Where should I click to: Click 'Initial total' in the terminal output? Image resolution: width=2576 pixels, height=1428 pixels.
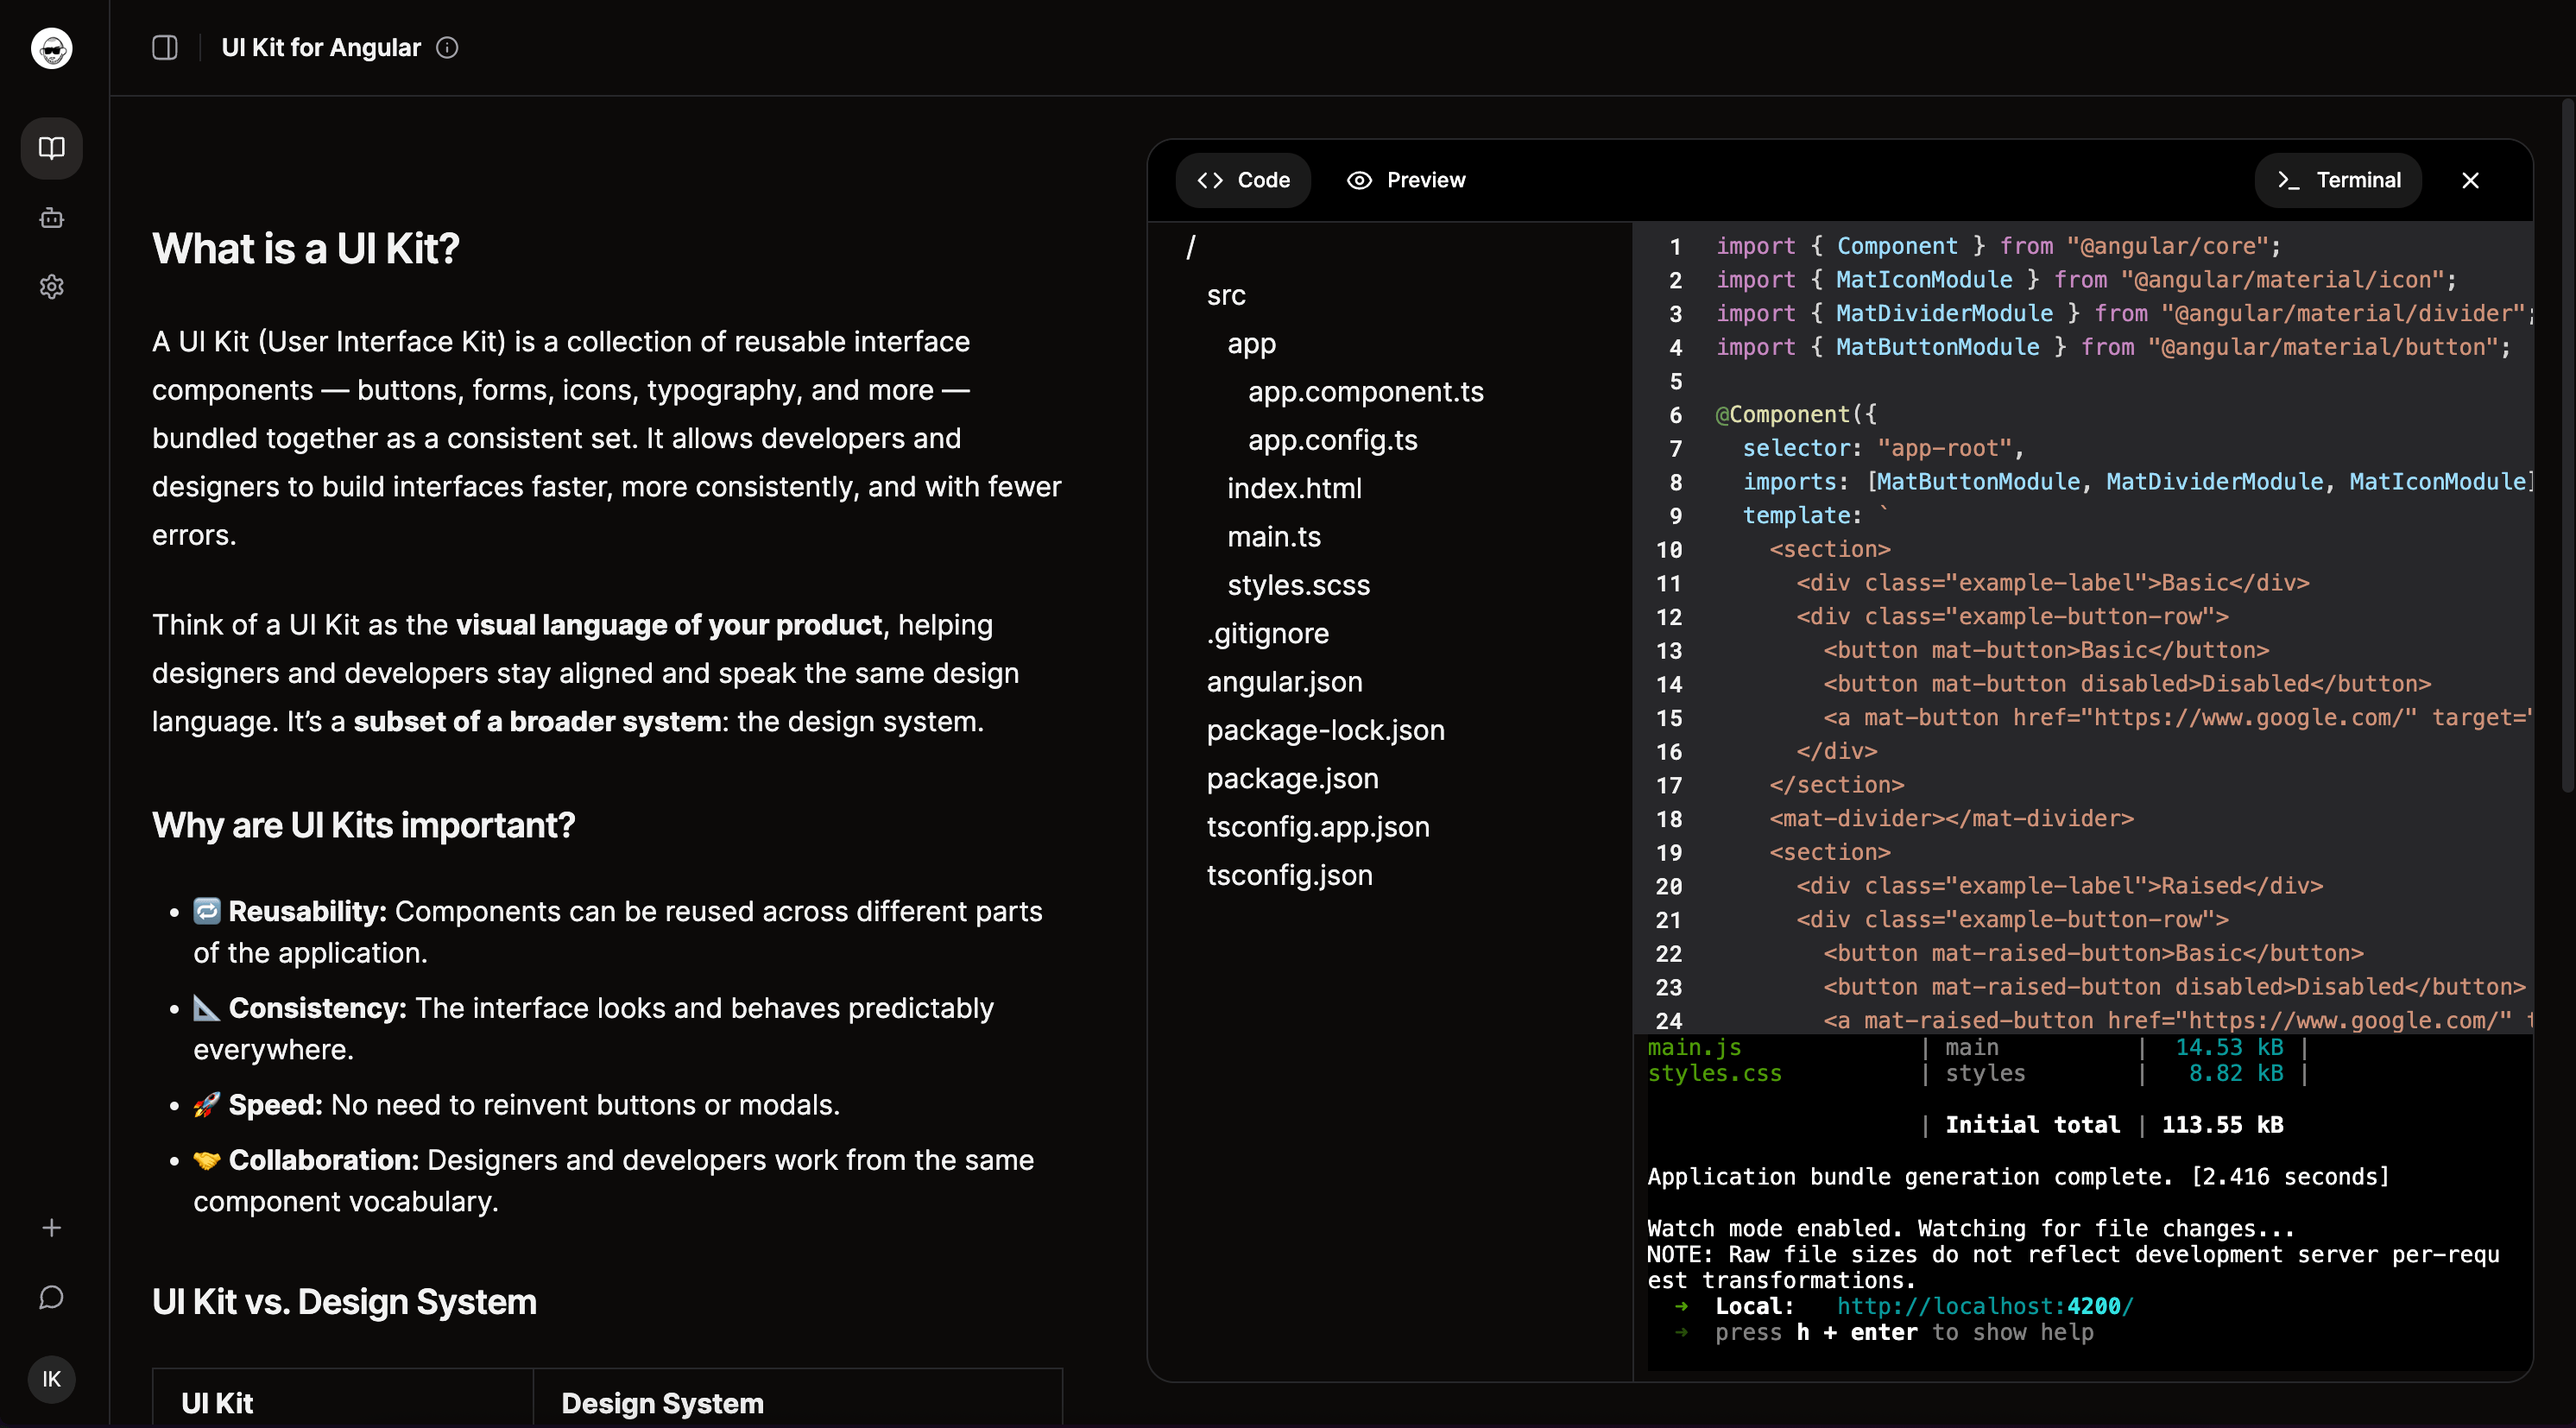point(2032,1125)
